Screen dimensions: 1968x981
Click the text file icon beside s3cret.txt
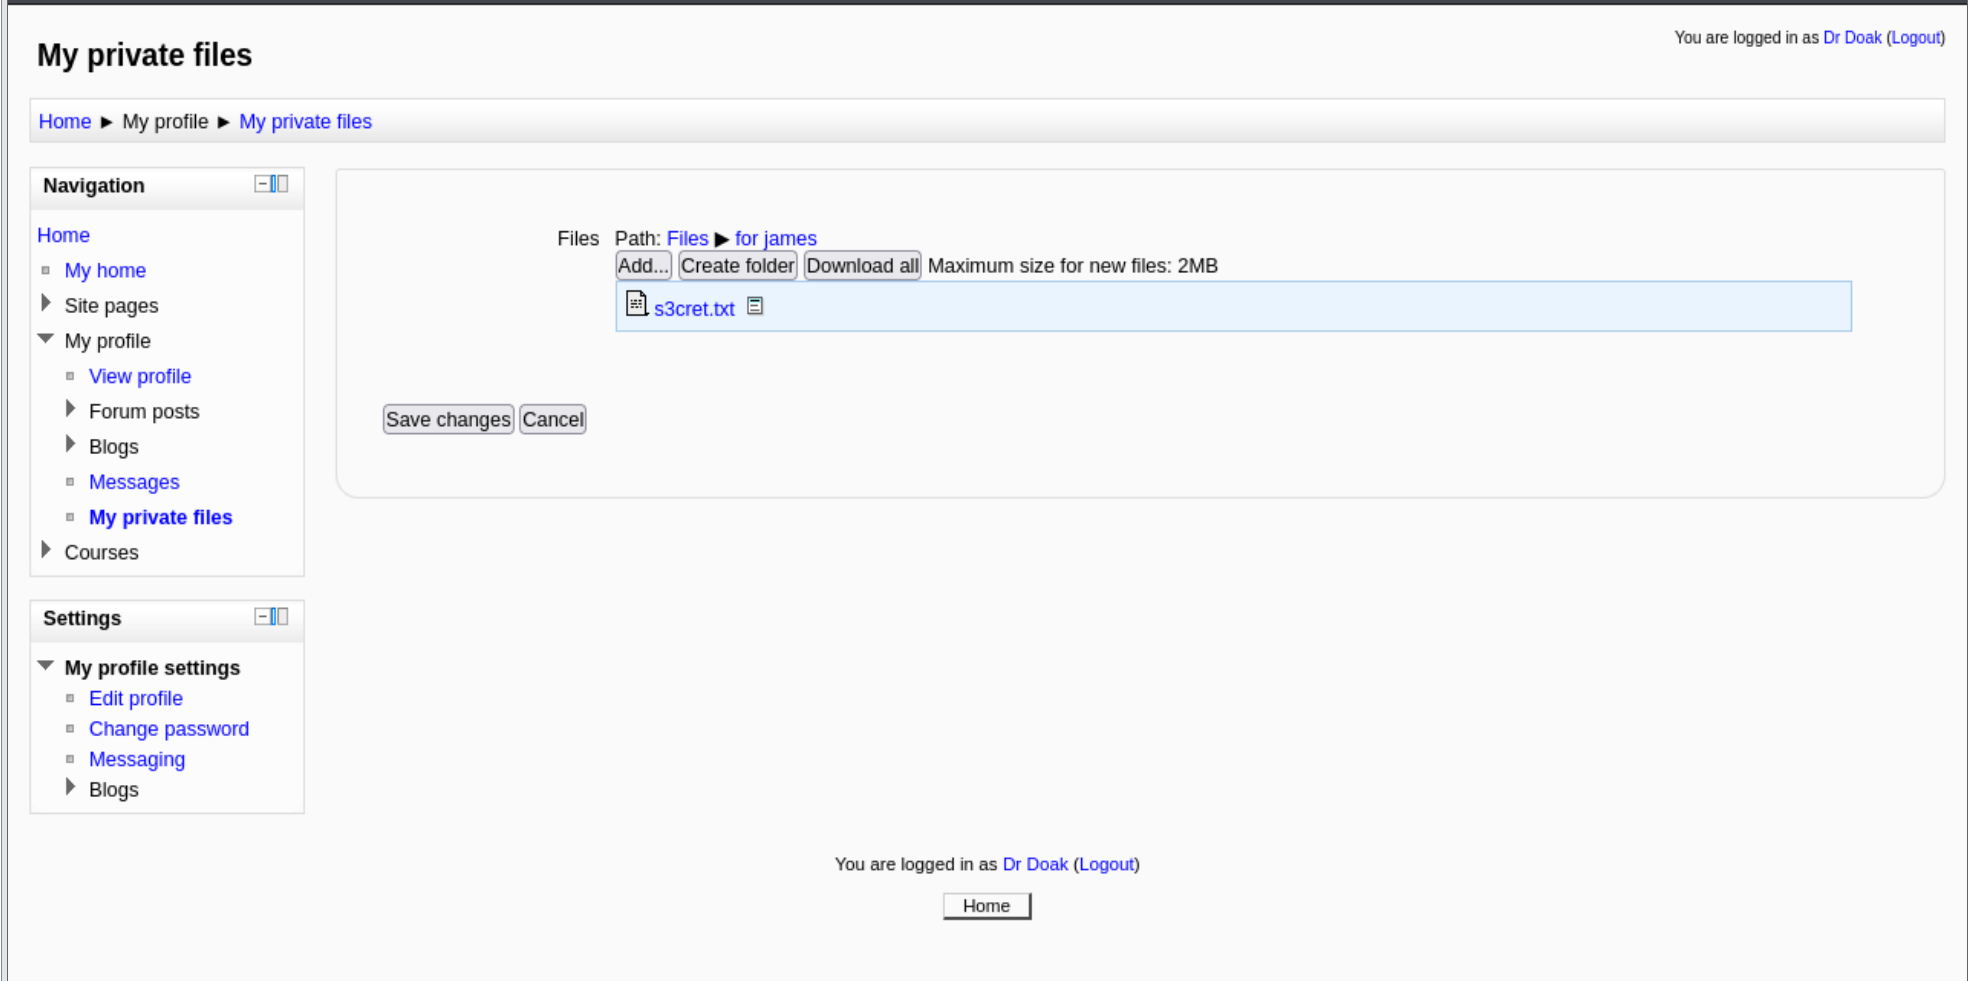point(636,303)
